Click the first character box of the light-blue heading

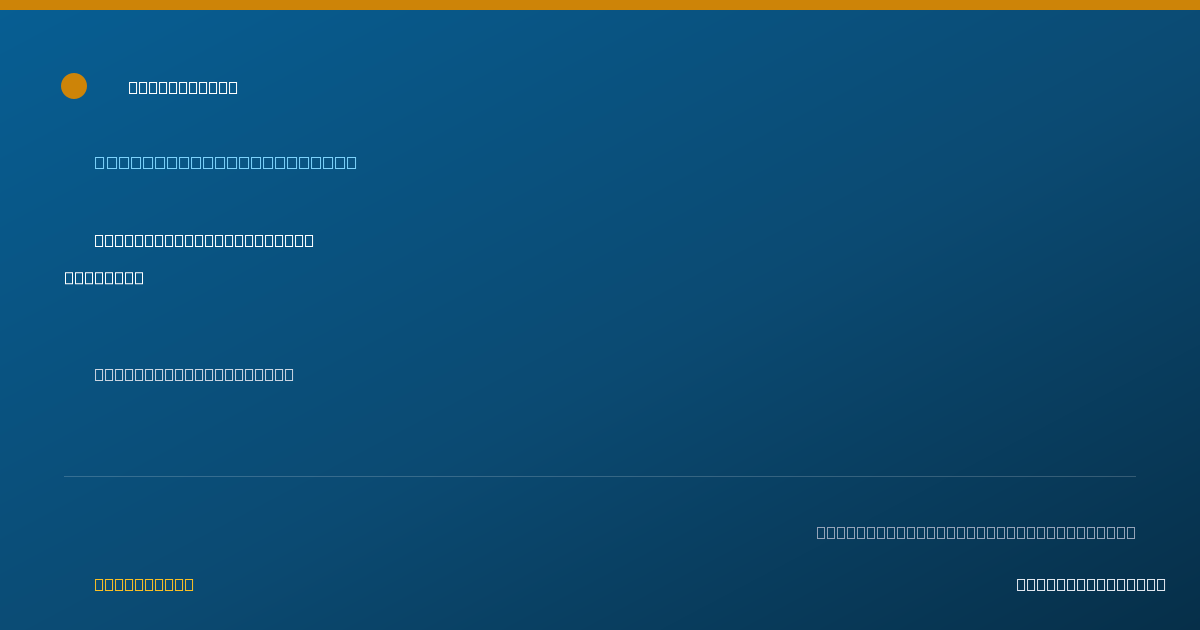pyautogui.click(x=99, y=162)
